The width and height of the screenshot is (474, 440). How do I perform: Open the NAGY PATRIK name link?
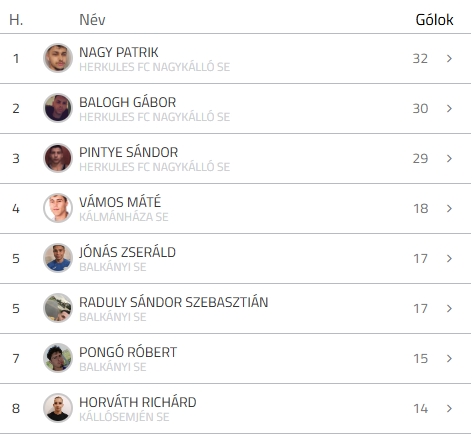[x=119, y=52]
